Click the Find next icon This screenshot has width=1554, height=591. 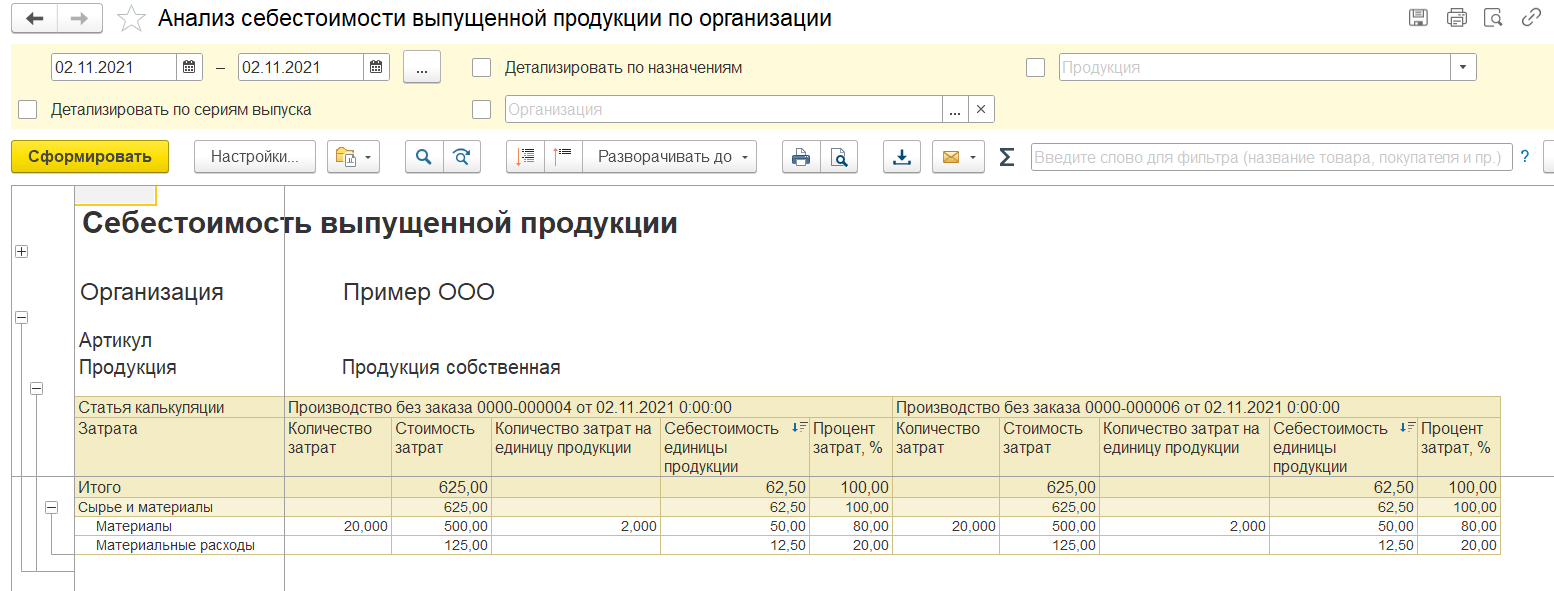coord(461,157)
